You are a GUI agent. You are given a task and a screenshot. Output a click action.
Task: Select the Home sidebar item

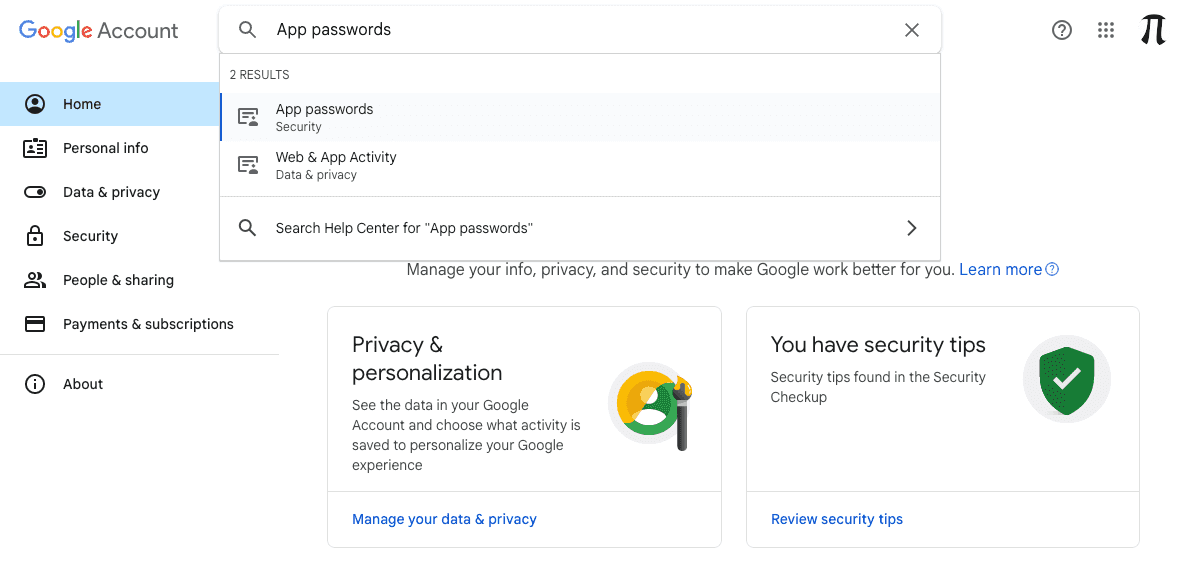110,104
